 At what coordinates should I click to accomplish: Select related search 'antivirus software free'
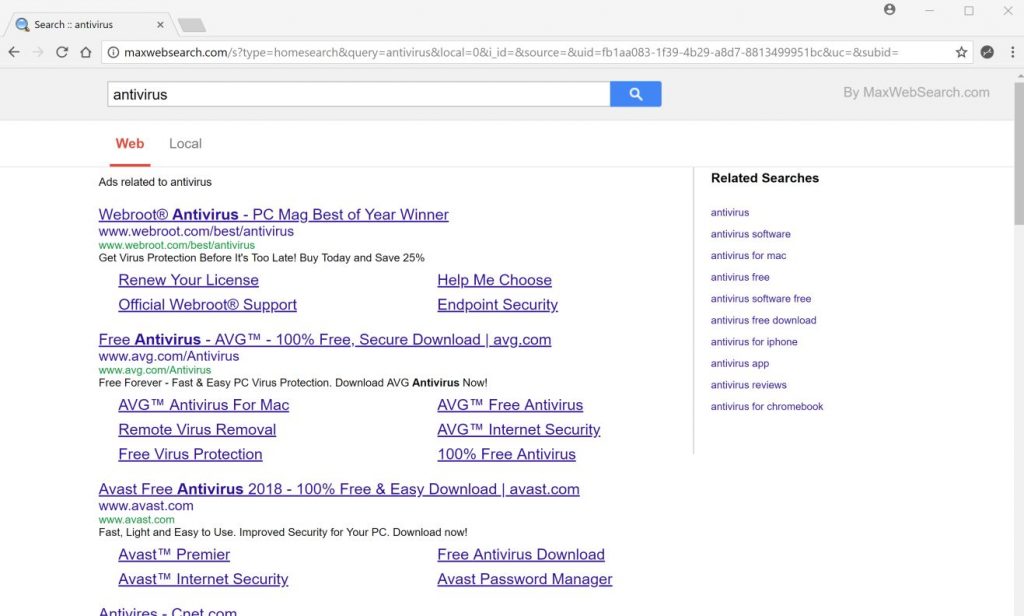pyautogui.click(x=761, y=299)
